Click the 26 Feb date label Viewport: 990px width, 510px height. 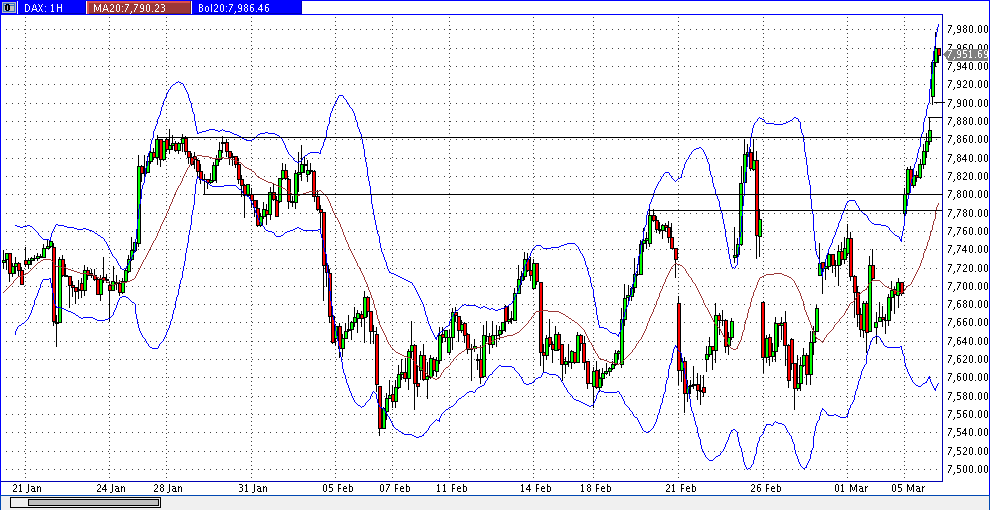click(x=766, y=489)
